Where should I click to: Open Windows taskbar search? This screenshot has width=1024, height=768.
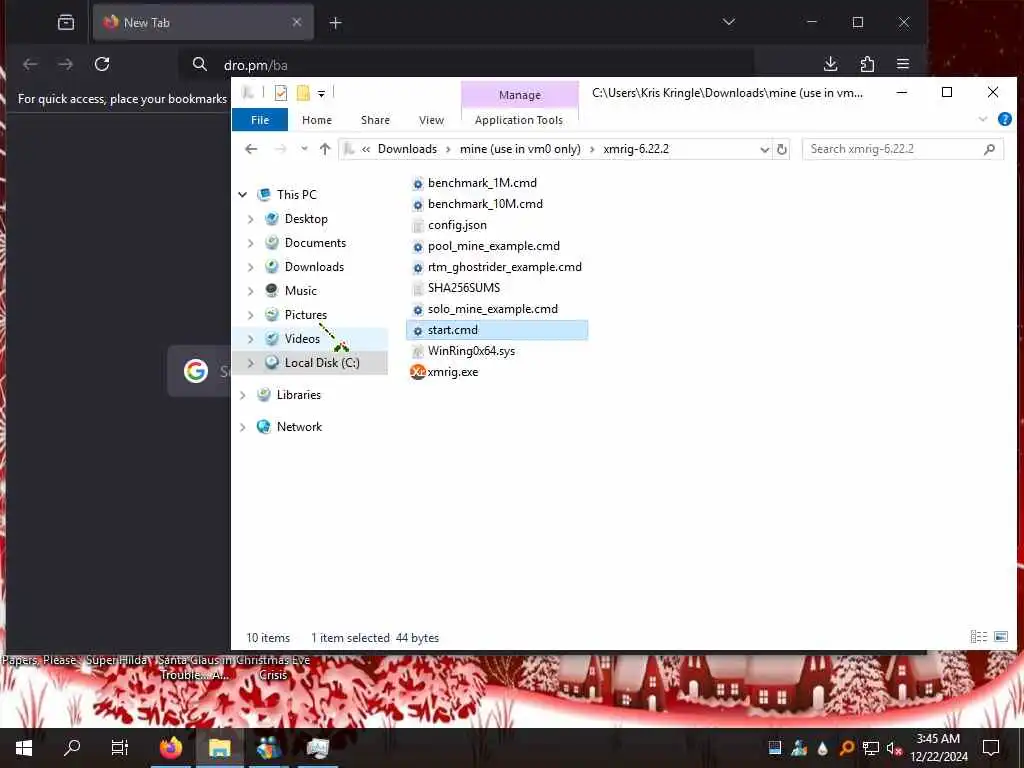coord(72,747)
